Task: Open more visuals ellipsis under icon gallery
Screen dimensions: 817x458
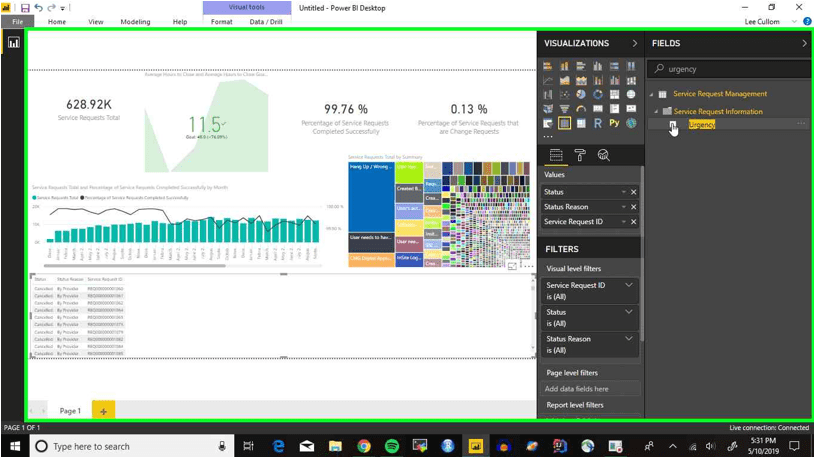Action: [548, 137]
